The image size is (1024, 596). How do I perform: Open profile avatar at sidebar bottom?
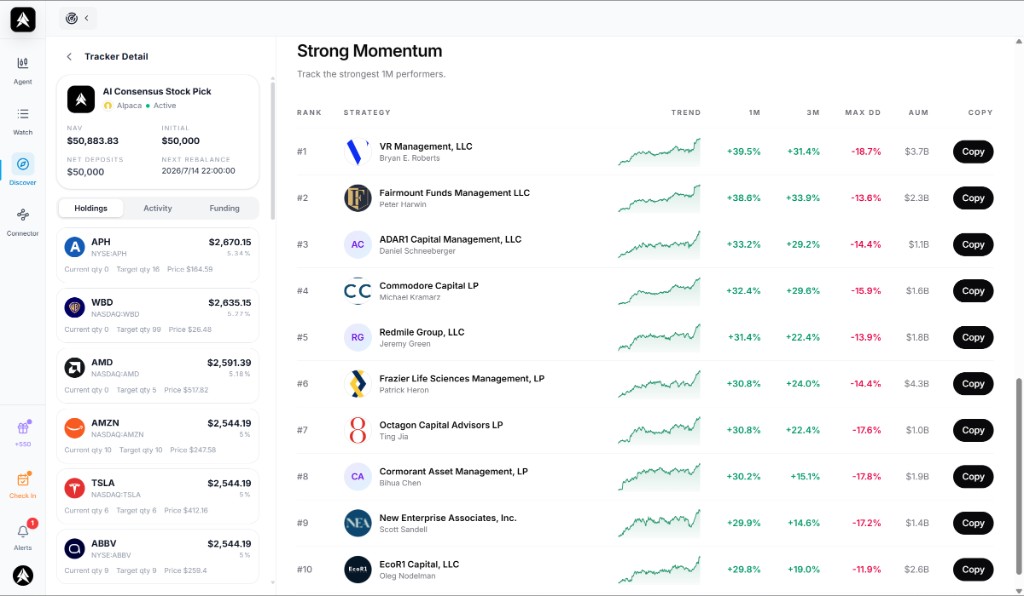point(23,575)
